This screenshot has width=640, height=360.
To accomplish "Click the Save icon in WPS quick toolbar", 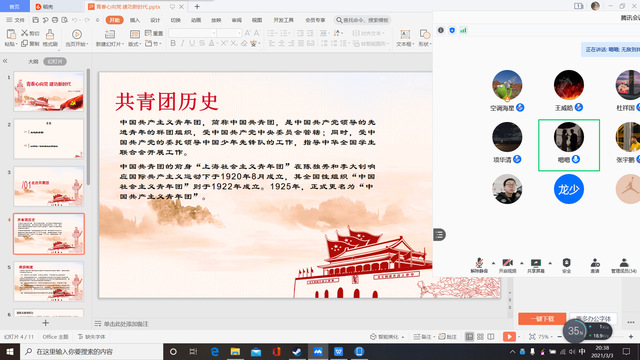I will click(36, 20).
